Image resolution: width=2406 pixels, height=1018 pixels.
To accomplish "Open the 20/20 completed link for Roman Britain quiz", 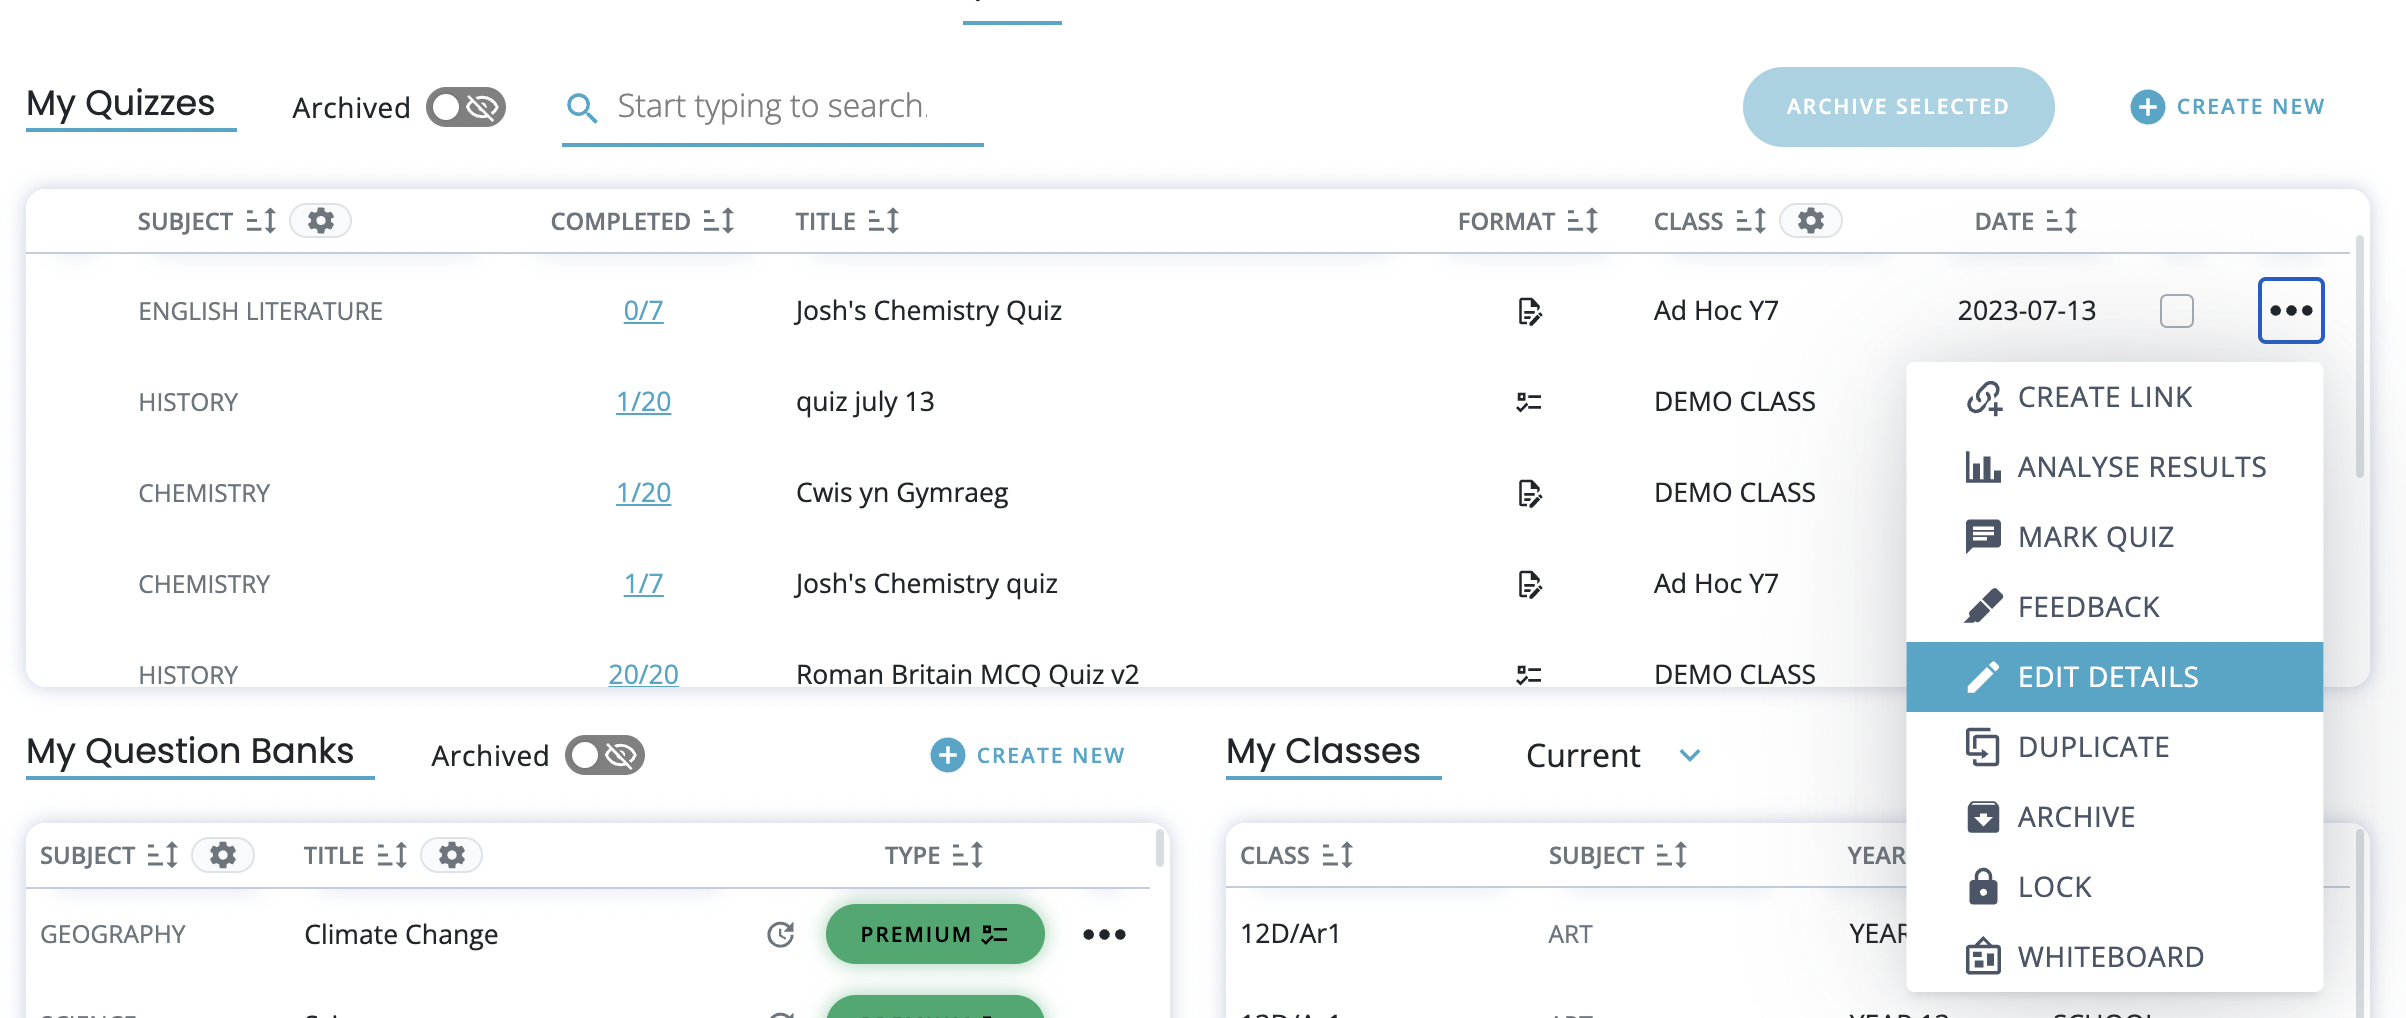I will tap(643, 675).
